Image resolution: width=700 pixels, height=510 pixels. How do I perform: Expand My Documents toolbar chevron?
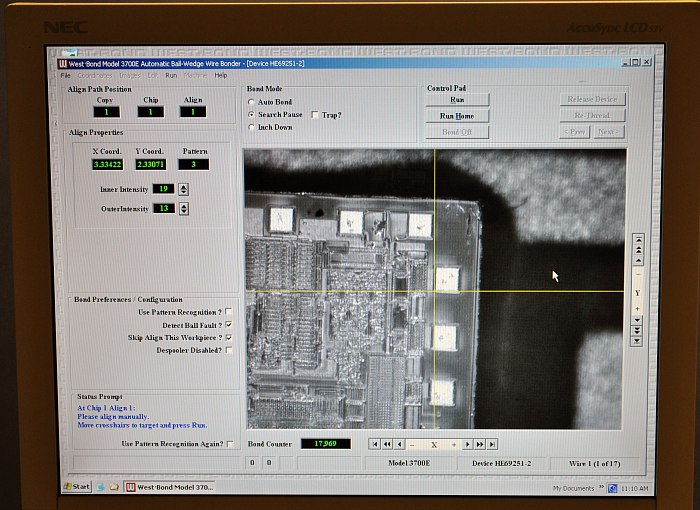click(x=601, y=487)
